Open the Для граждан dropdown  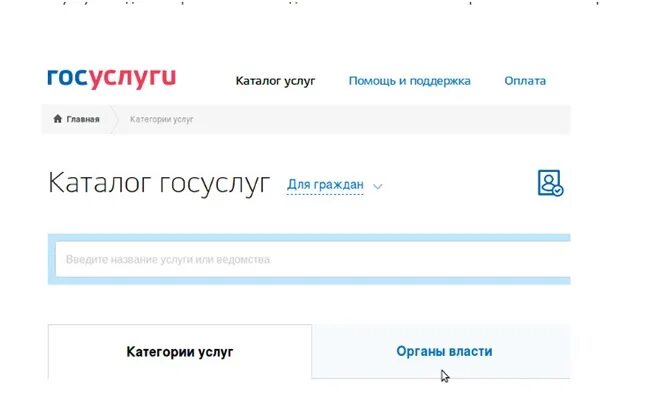tap(325, 184)
